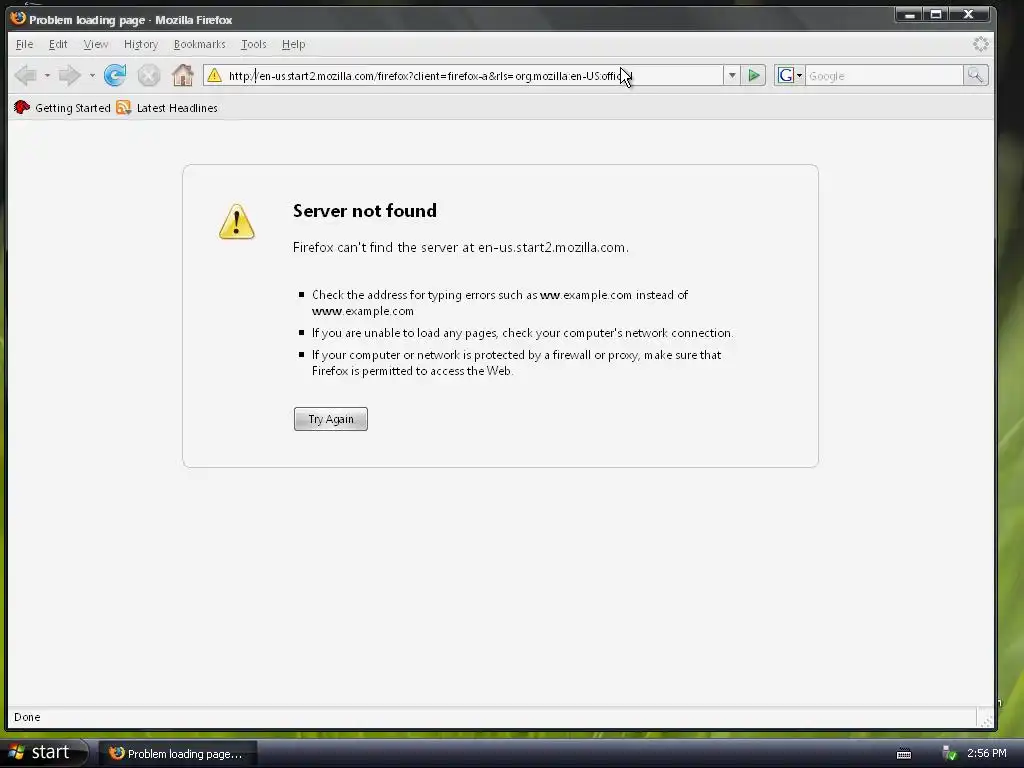1024x768 pixels.
Task: Maximize the Firefox window
Action: [936, 14]
